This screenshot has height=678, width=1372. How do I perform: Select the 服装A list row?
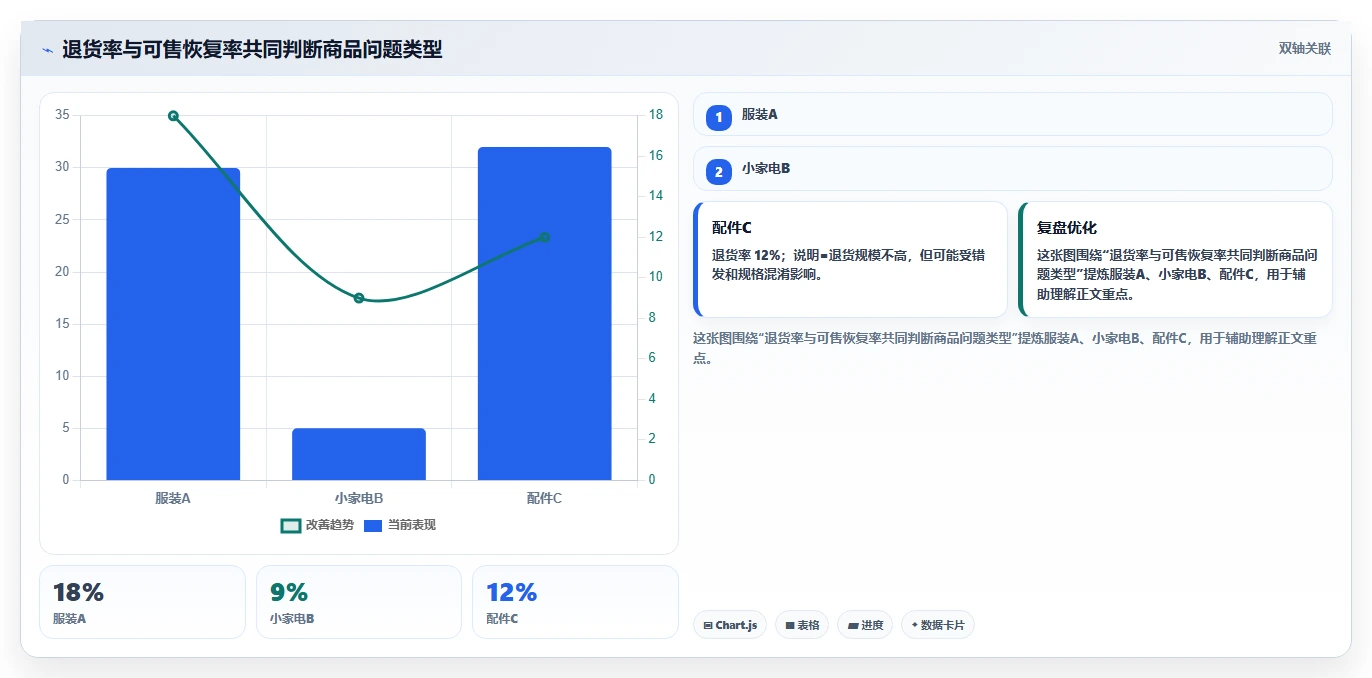(x=1012, y=114)
